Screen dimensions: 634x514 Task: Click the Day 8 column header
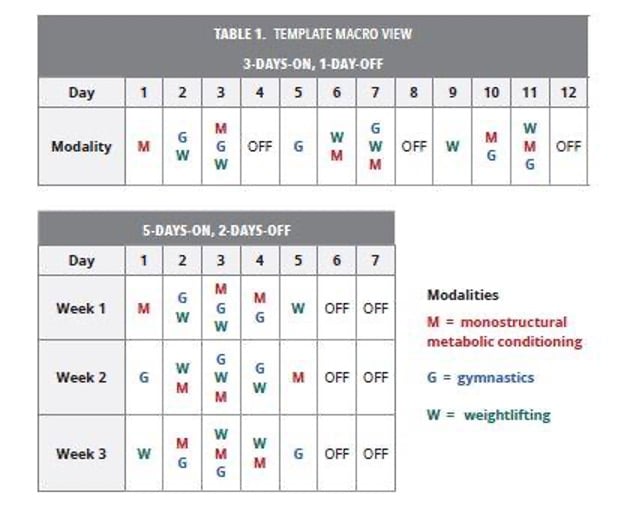[x=414, y=93]
